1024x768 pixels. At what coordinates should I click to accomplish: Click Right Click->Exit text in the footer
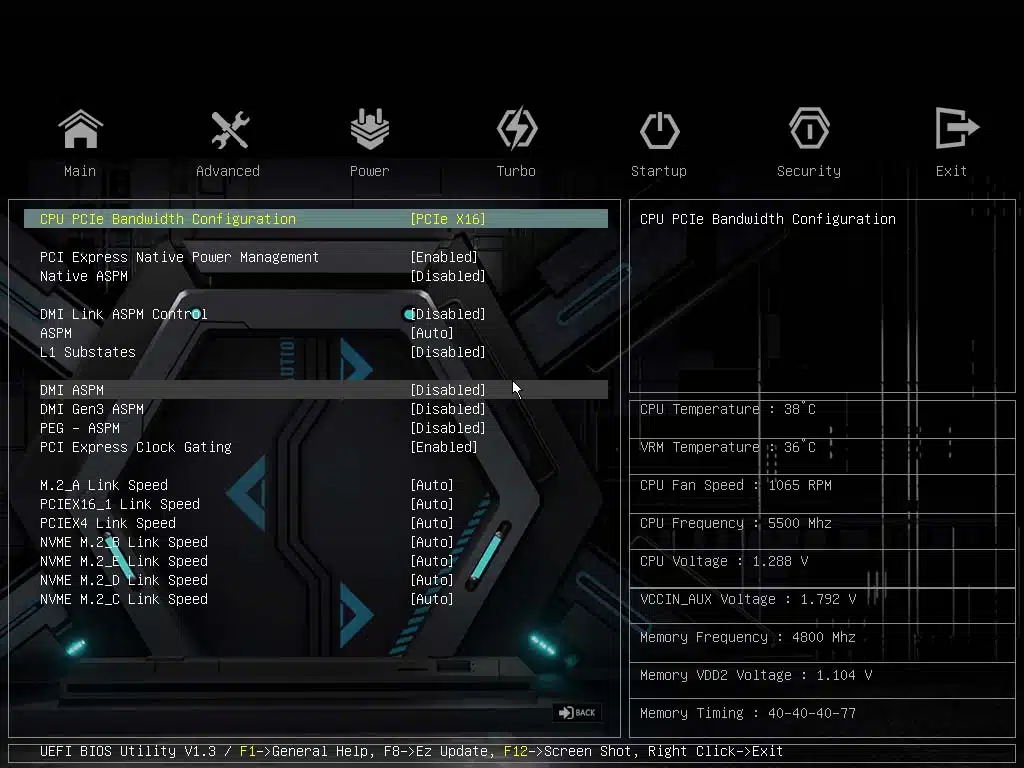pyautogui.click(x=715, y=751)
